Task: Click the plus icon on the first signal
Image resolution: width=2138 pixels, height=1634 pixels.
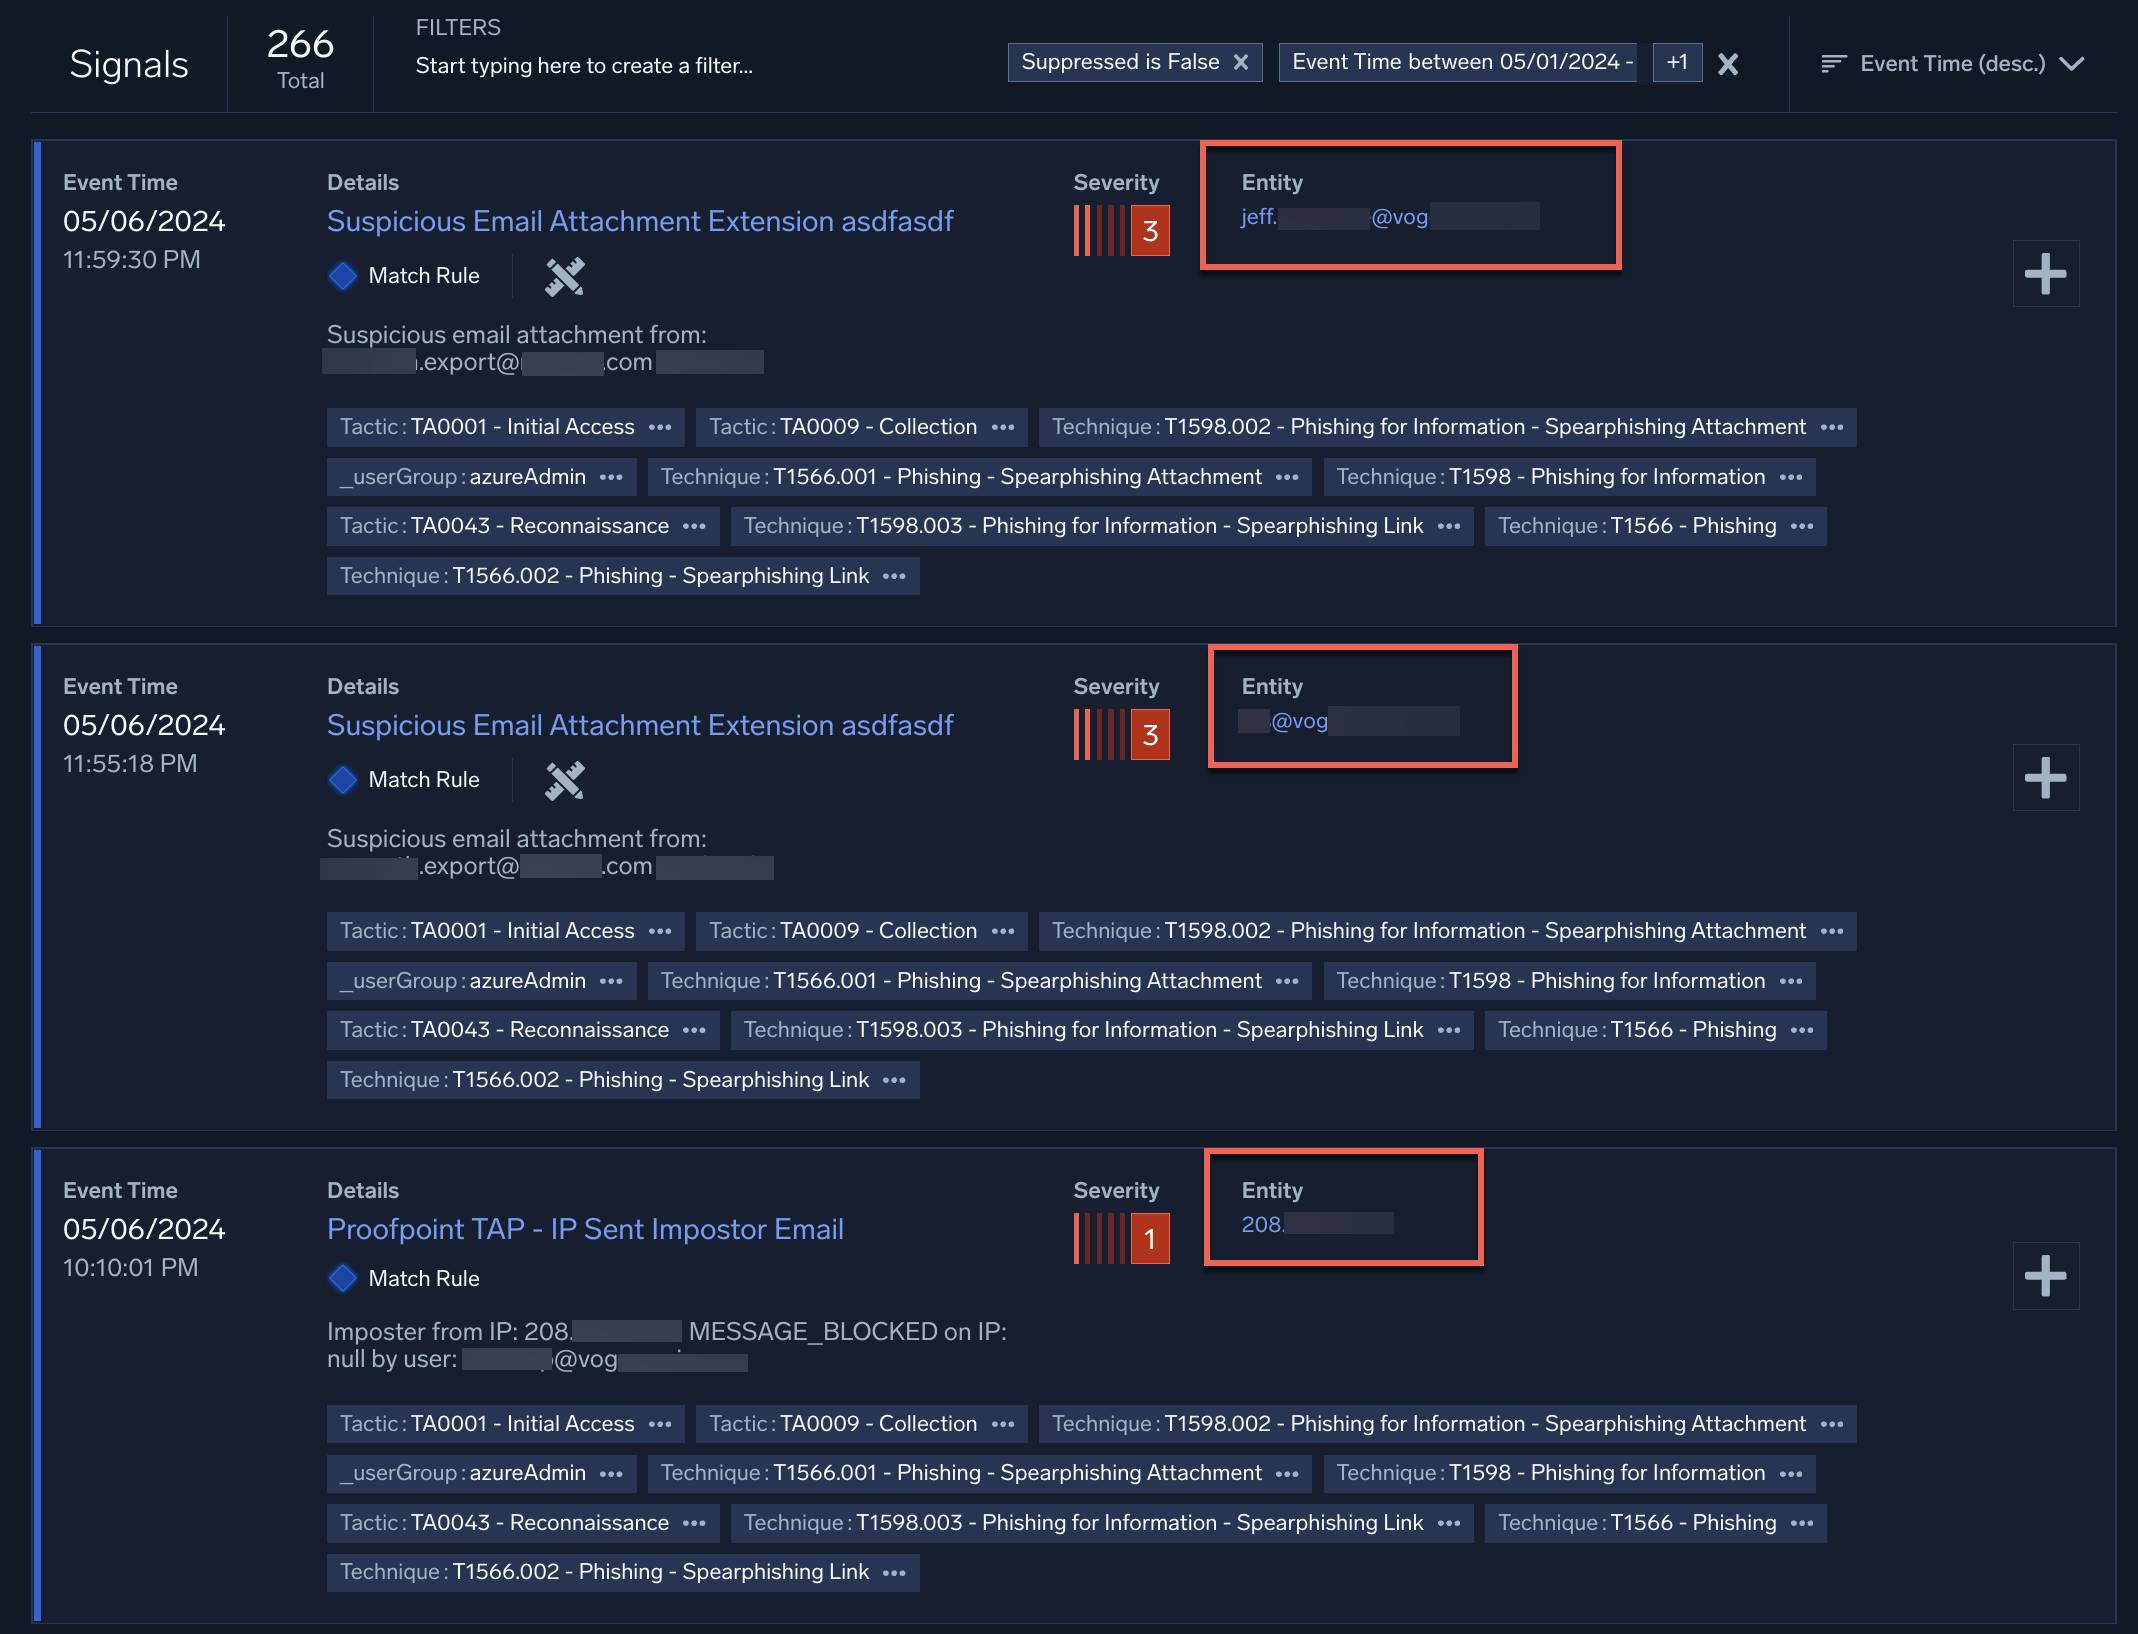Action: tap(2045, 274)
